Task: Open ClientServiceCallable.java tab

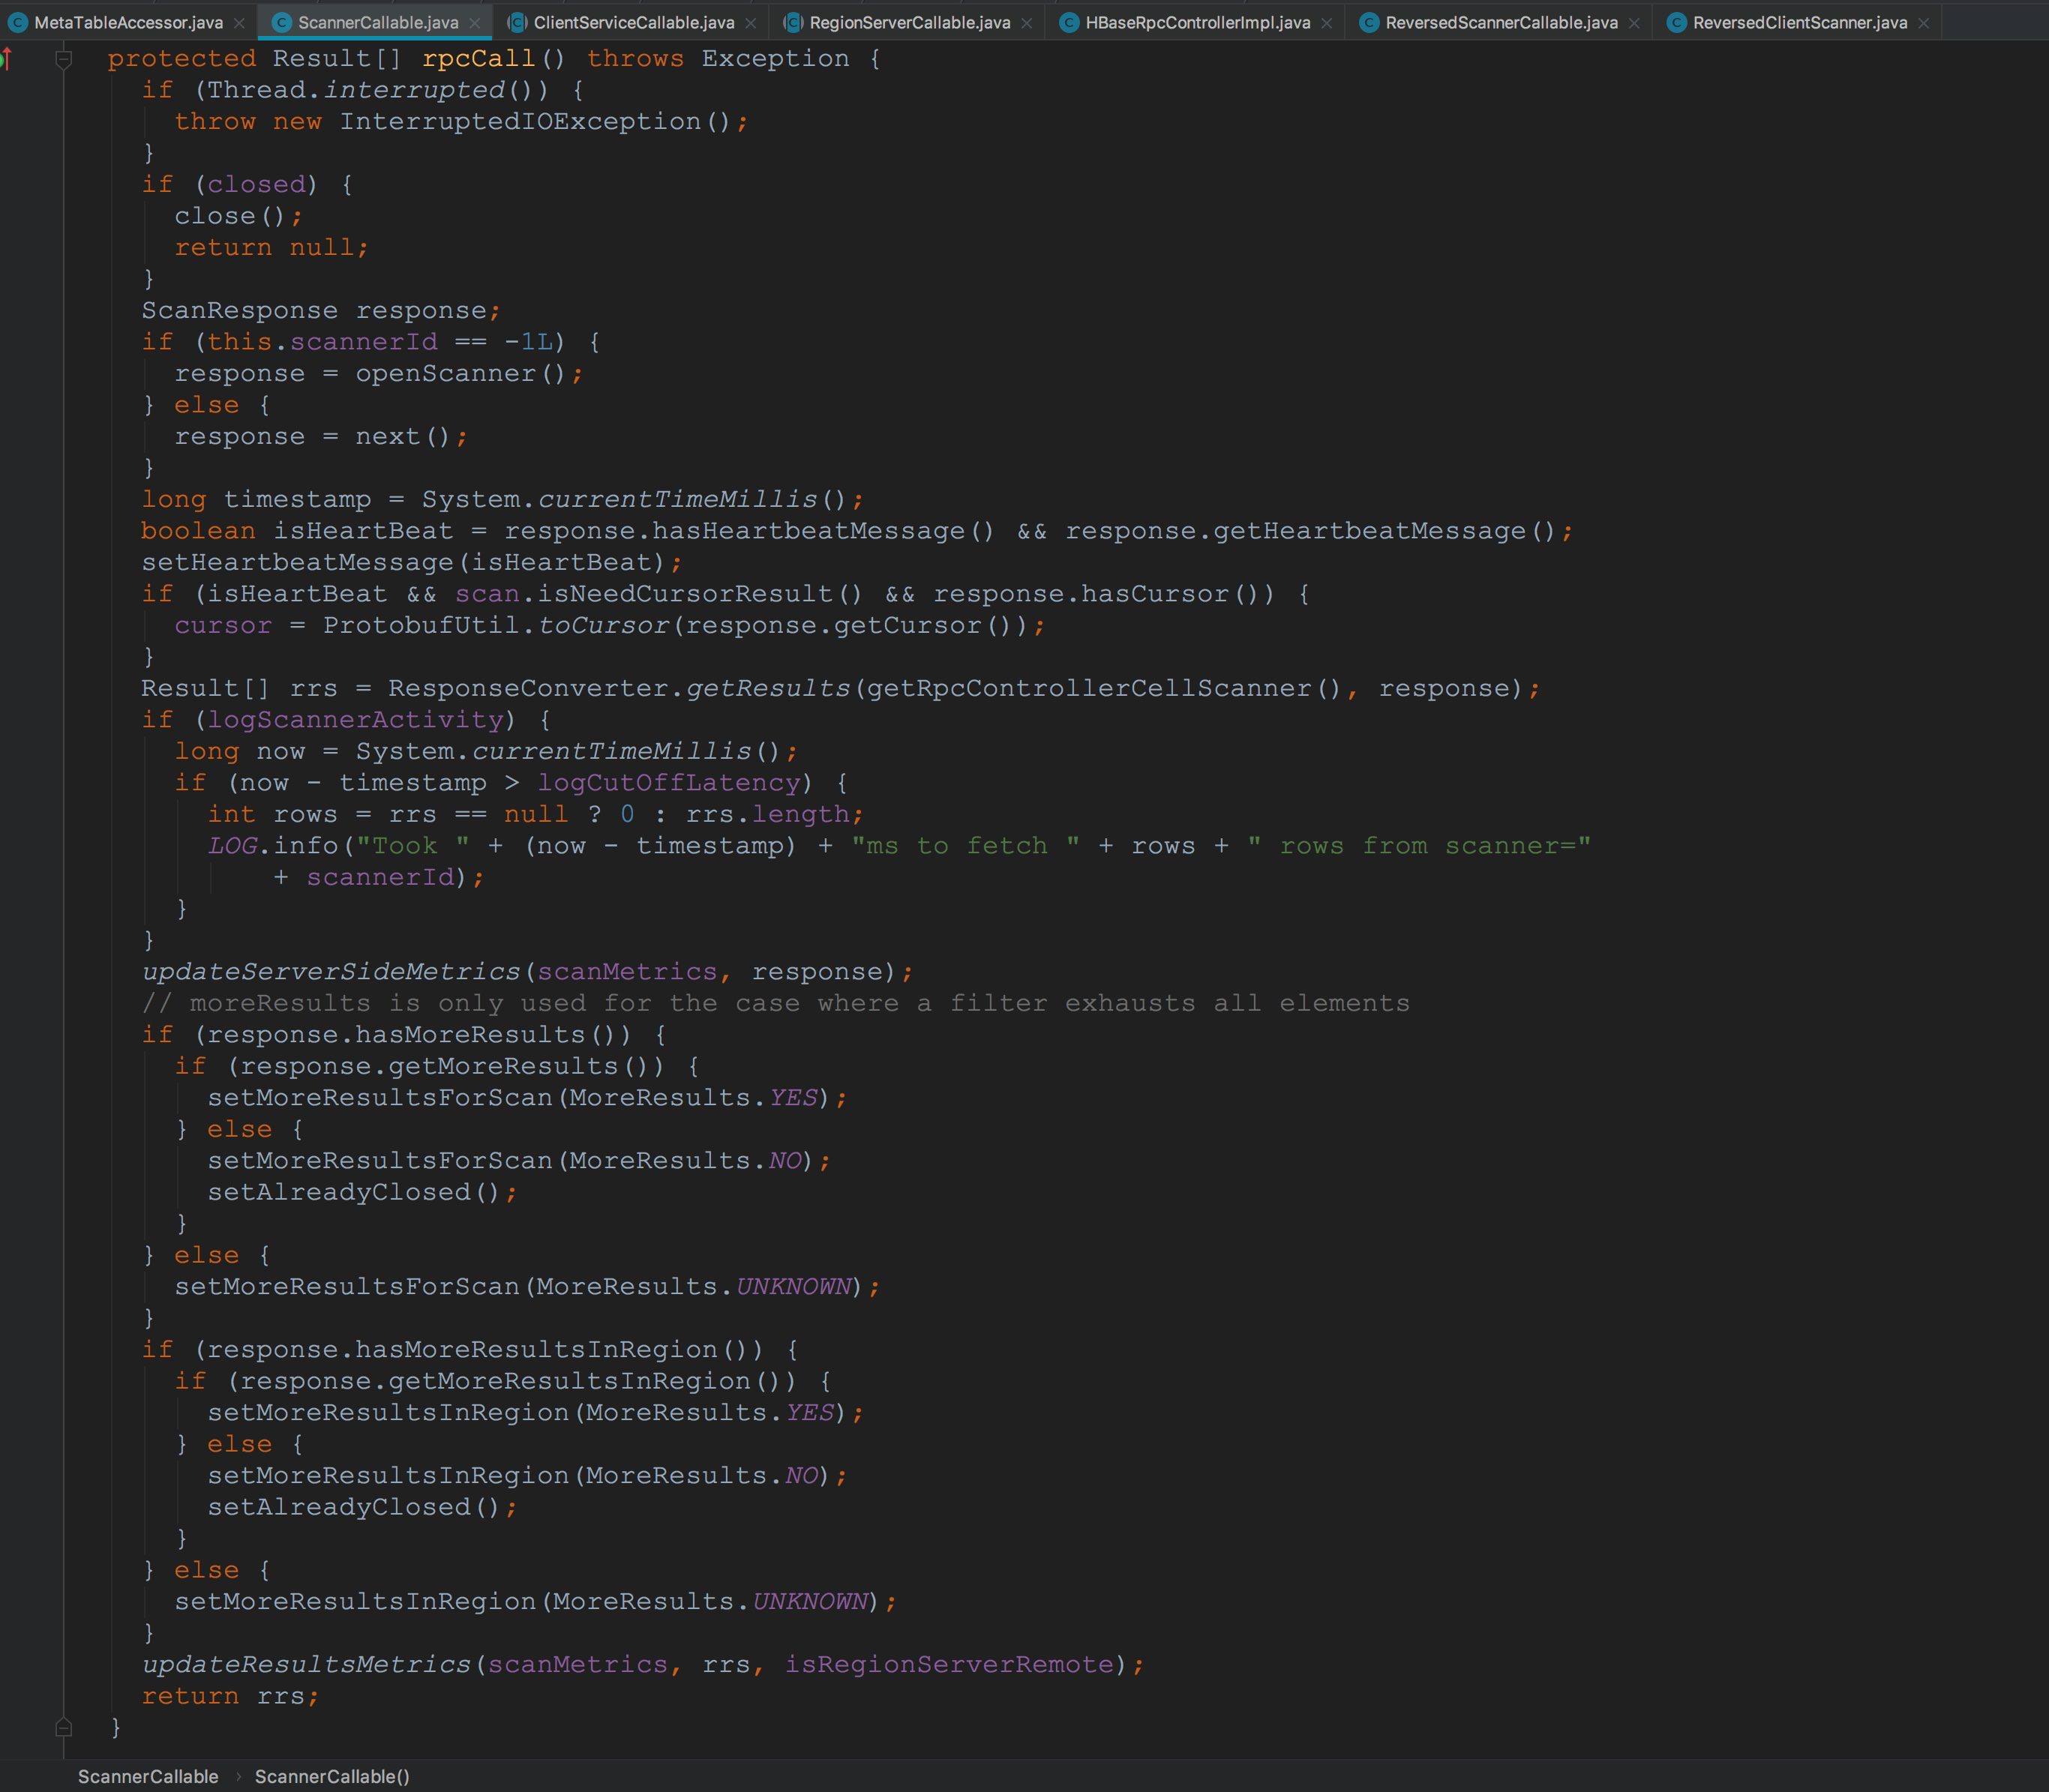Action: click(634, 22)
